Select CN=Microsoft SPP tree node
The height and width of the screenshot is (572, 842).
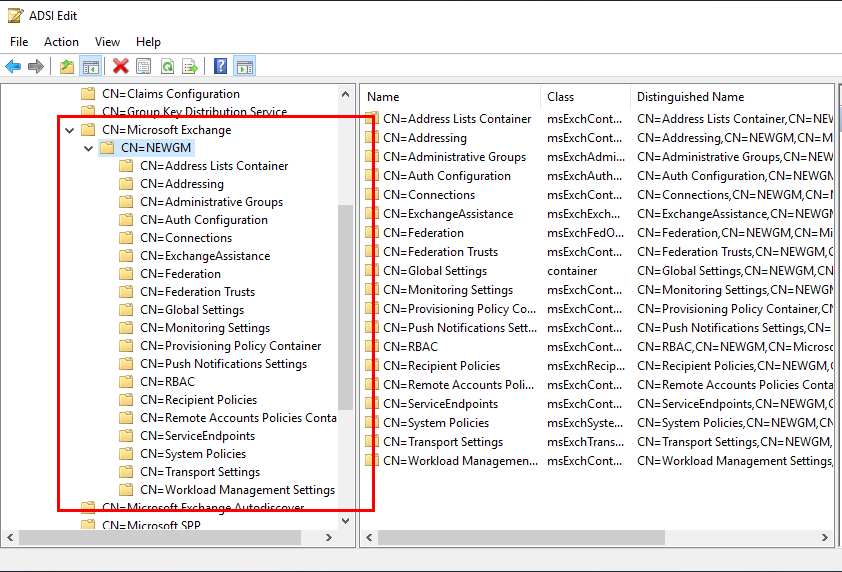tap(151, 525)
